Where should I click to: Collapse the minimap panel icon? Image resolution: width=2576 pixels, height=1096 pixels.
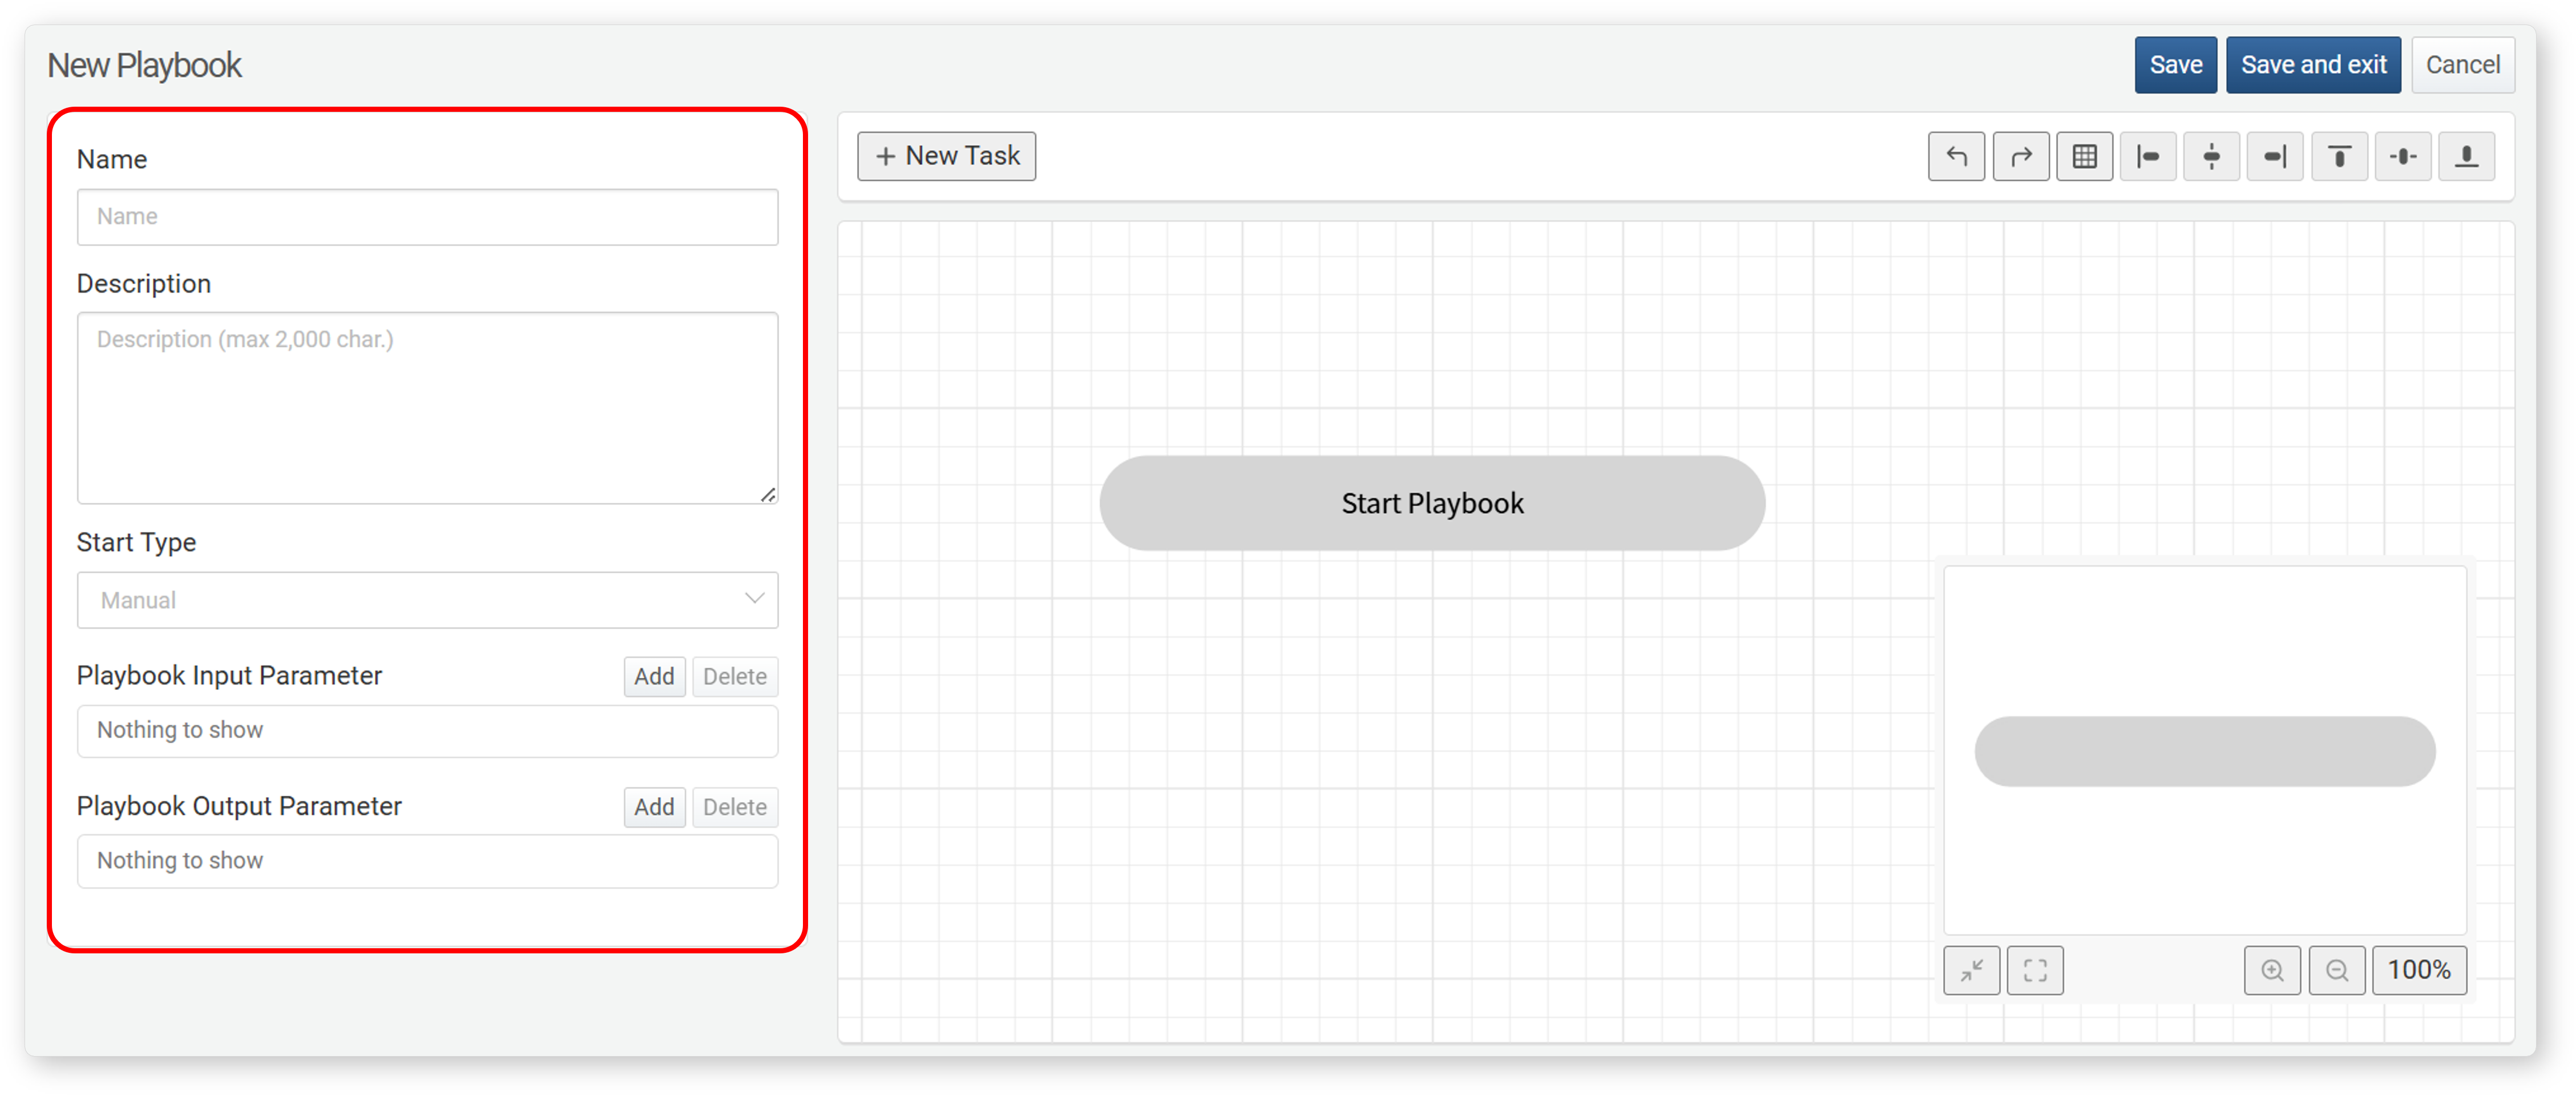tap(1971, 970)
